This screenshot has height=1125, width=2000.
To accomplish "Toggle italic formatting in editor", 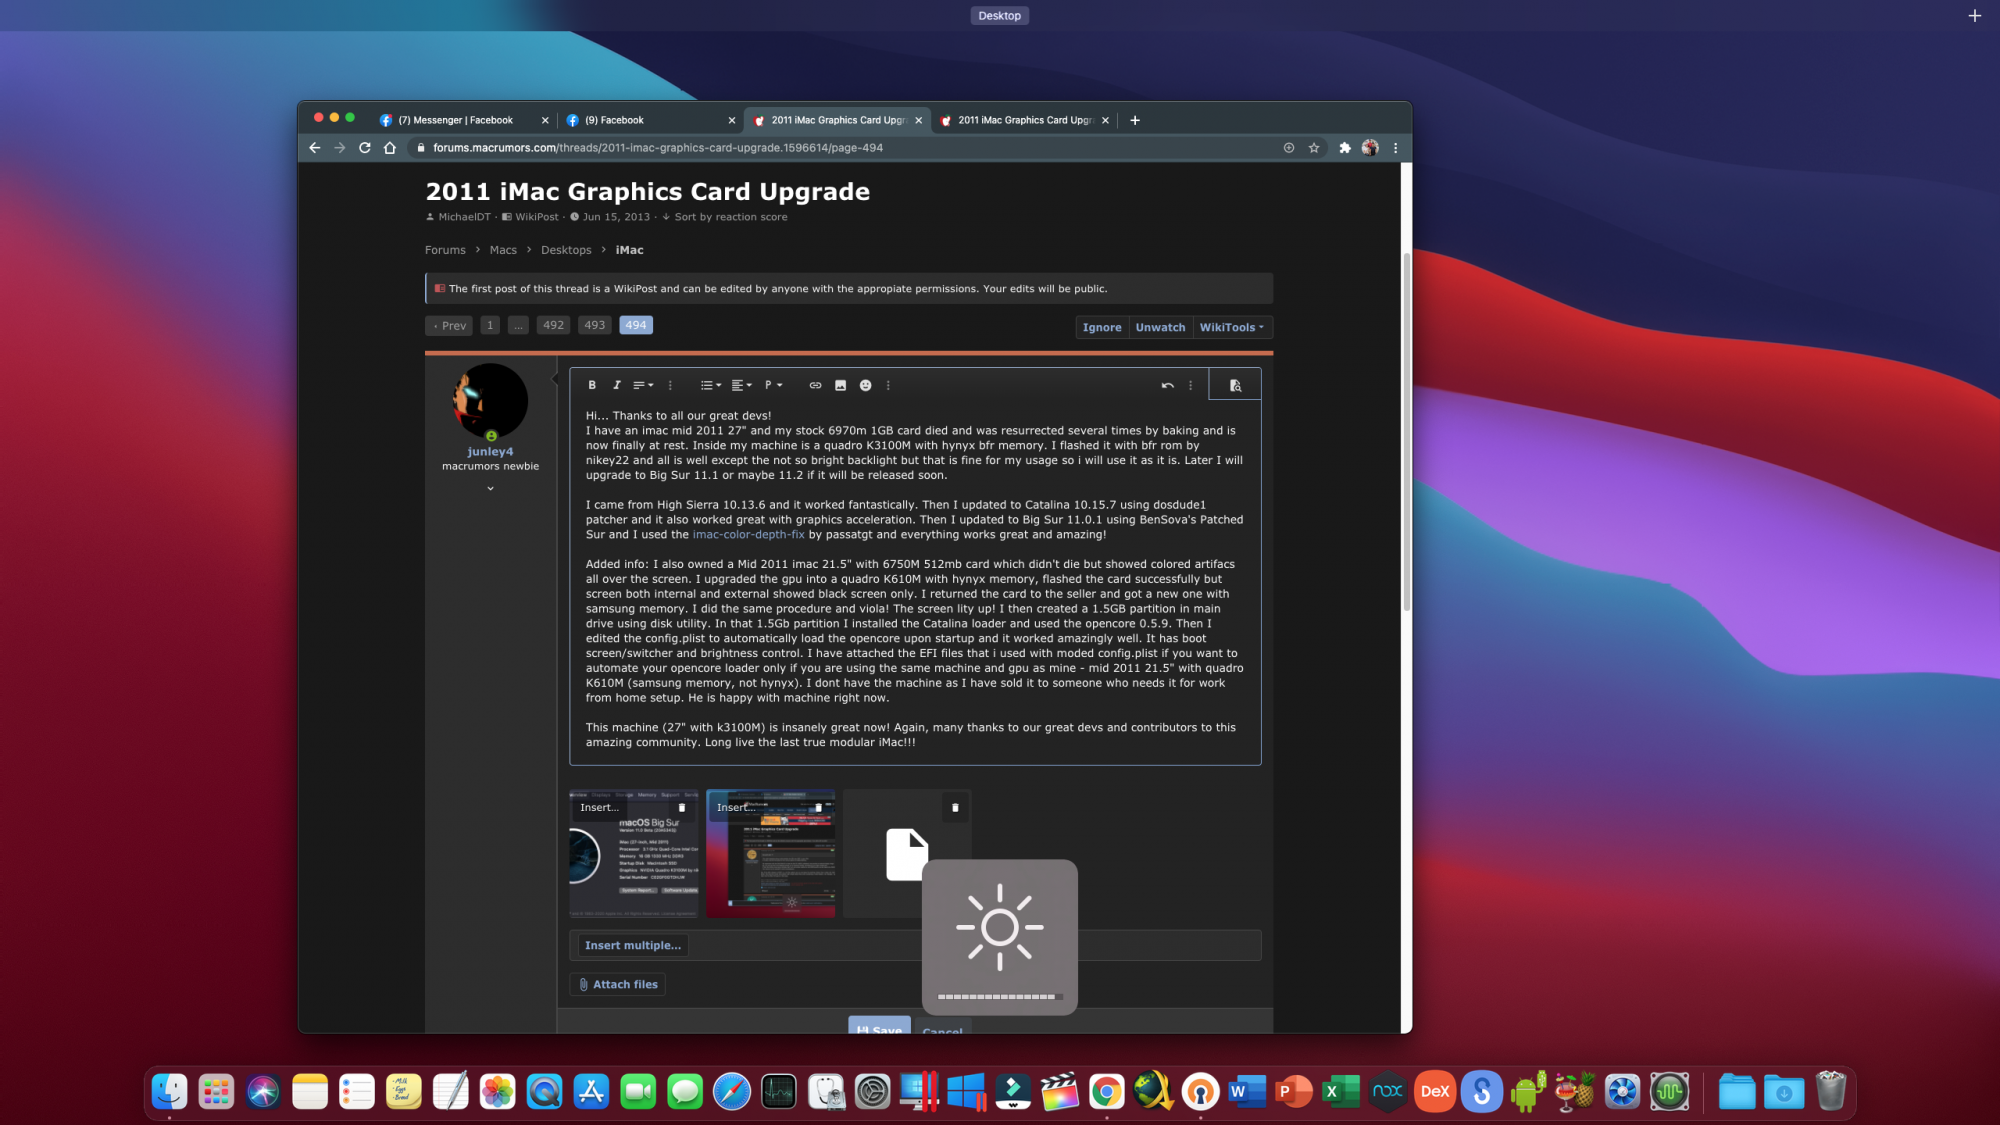I will (617, 385).
